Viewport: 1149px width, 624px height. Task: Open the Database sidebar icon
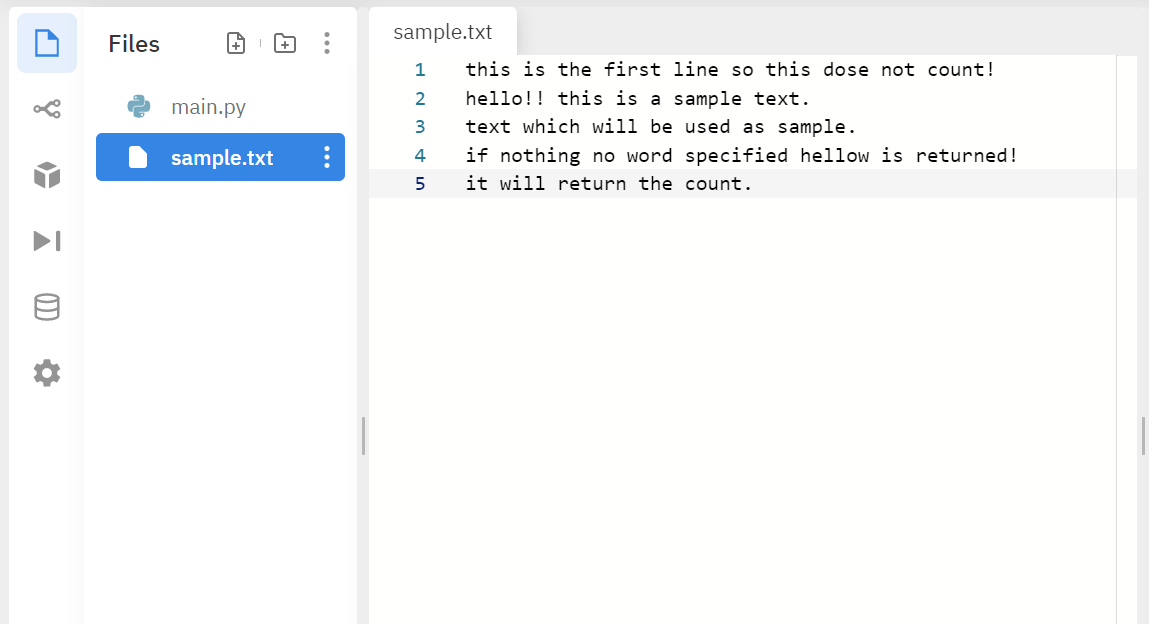pyautogui.click(x=47, y=307)
